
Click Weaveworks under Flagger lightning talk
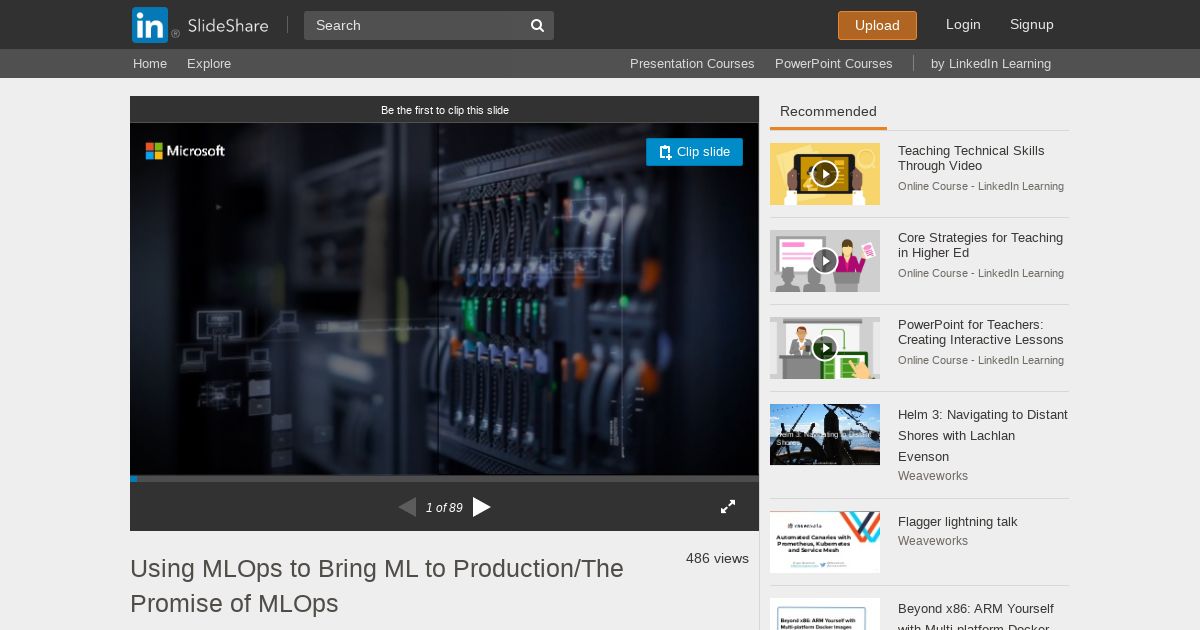coord(933,541)
